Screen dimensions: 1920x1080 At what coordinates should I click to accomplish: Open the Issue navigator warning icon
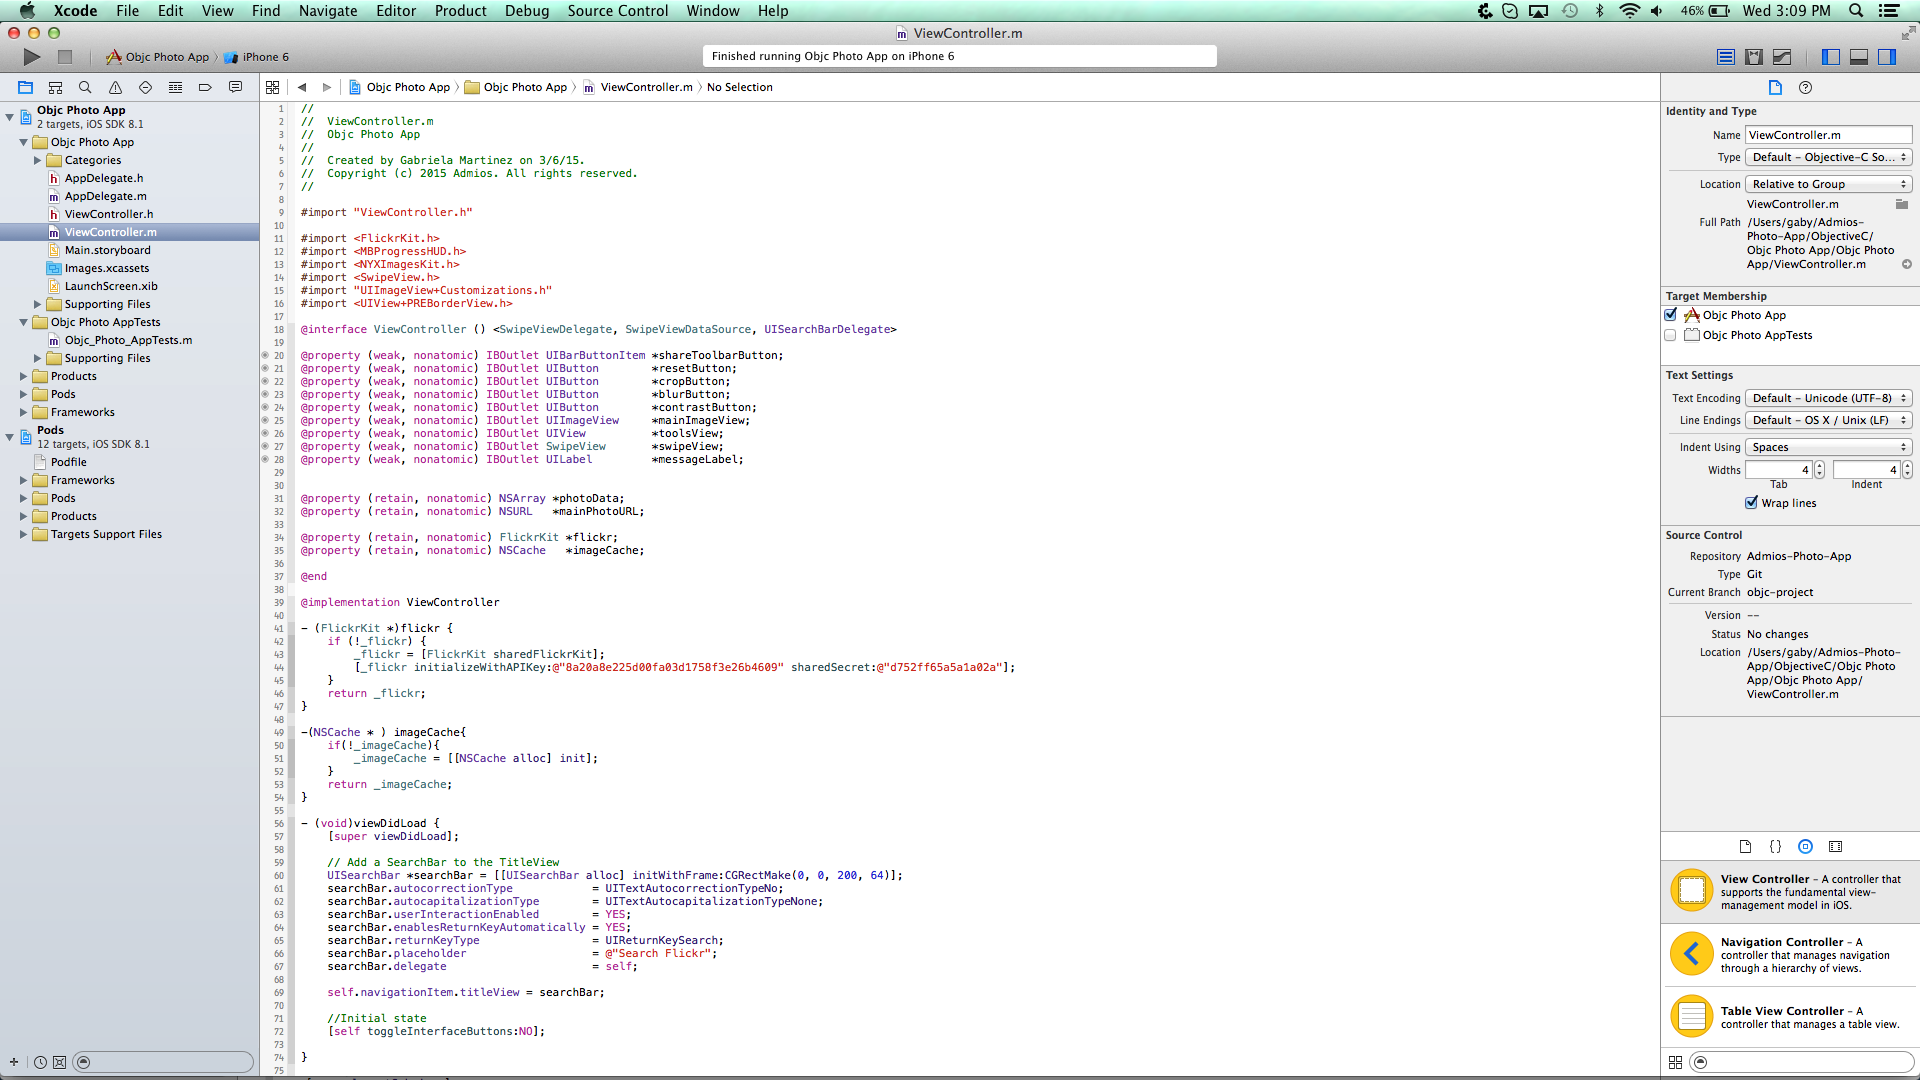115,87
